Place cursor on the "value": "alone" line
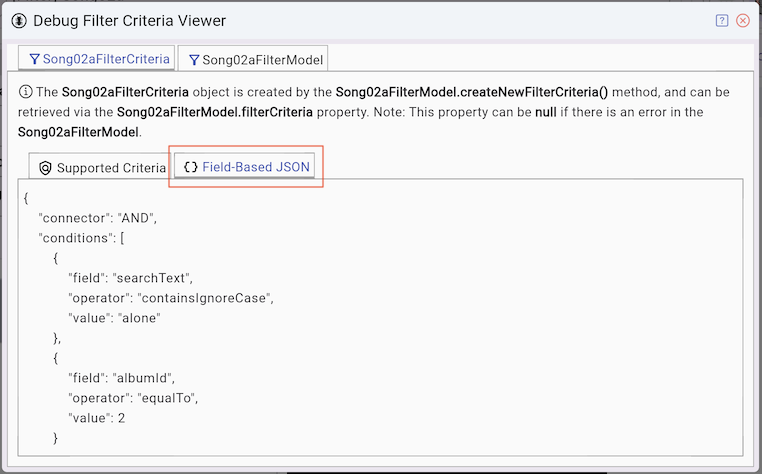This screenshot has width=762, height=474. pyautogui.click(x=114, y=318)
